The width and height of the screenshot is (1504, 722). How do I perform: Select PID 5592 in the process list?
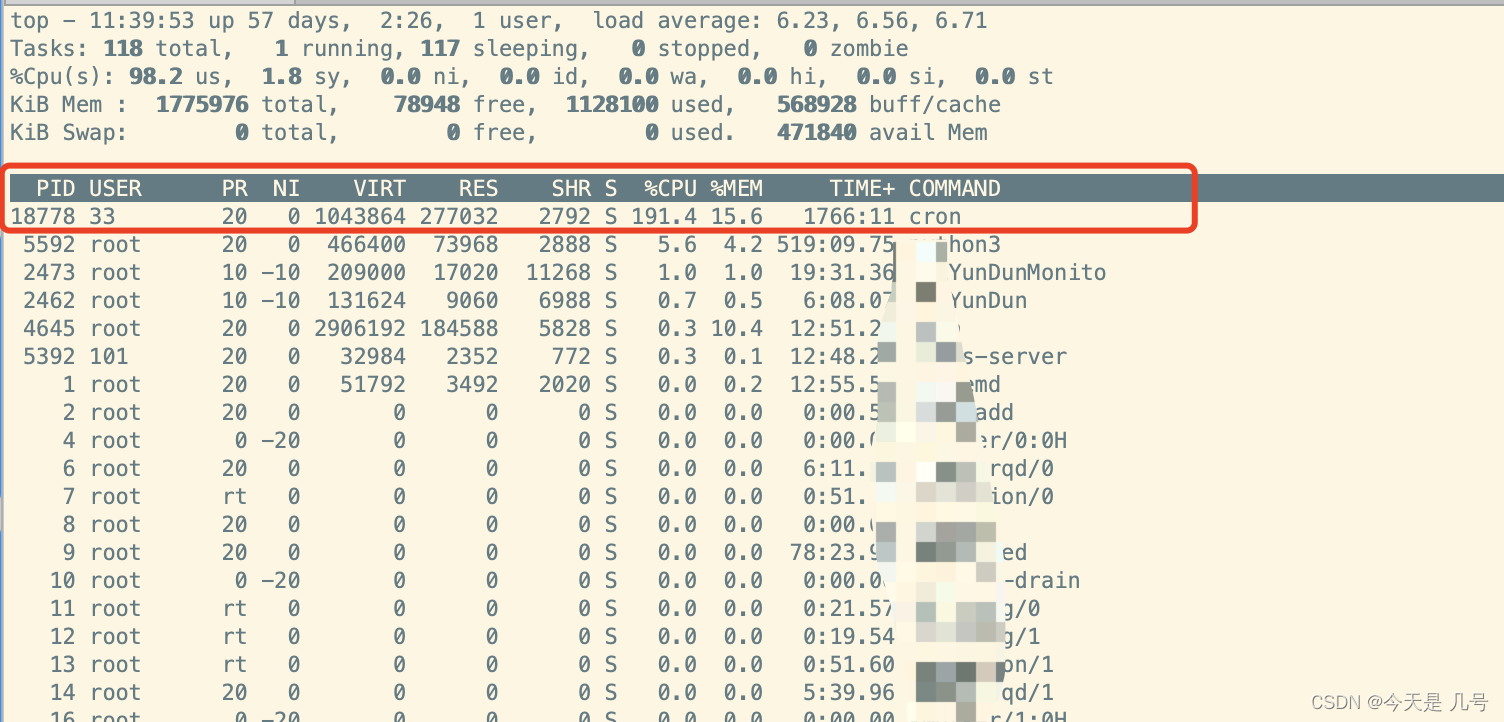coord(48,244)
